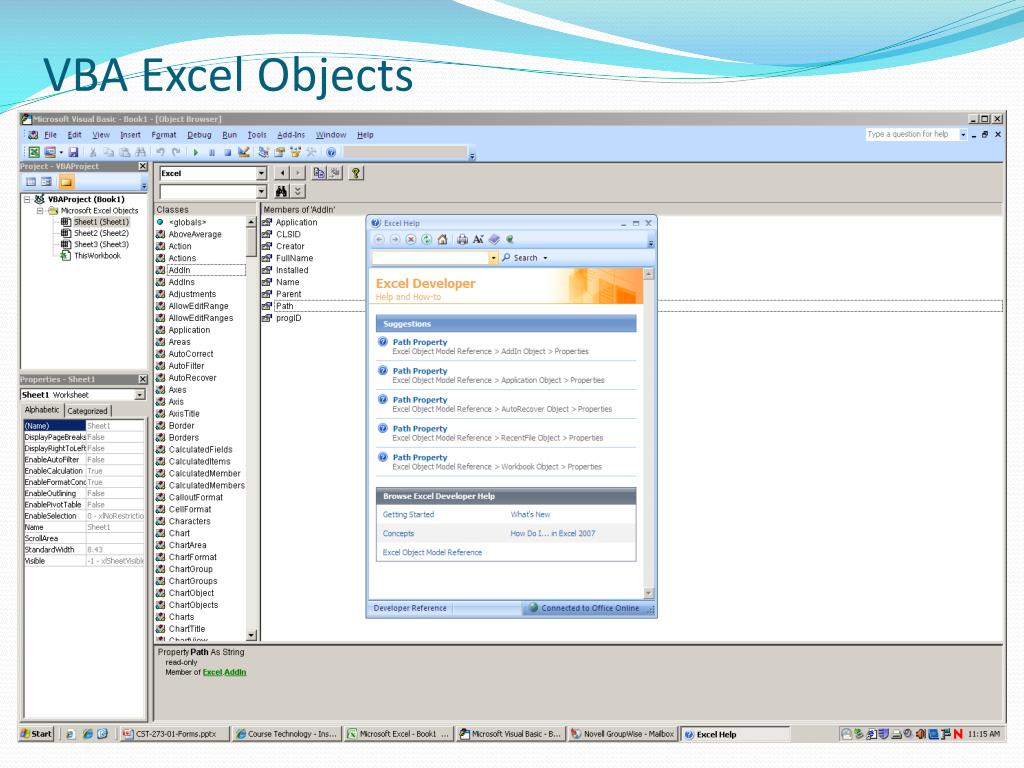Click green Excel.AddIn link in details pane
This screenshot has width=1024, height=768.
225,672
